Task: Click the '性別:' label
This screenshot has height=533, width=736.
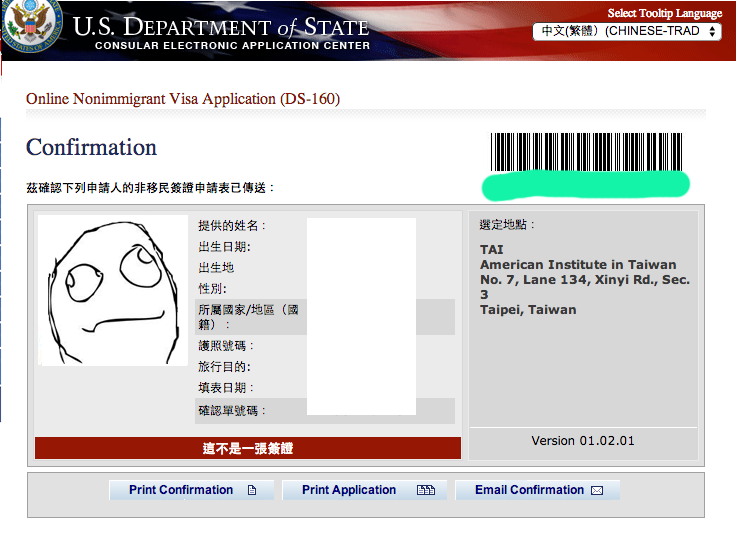Action: point(212,289)
